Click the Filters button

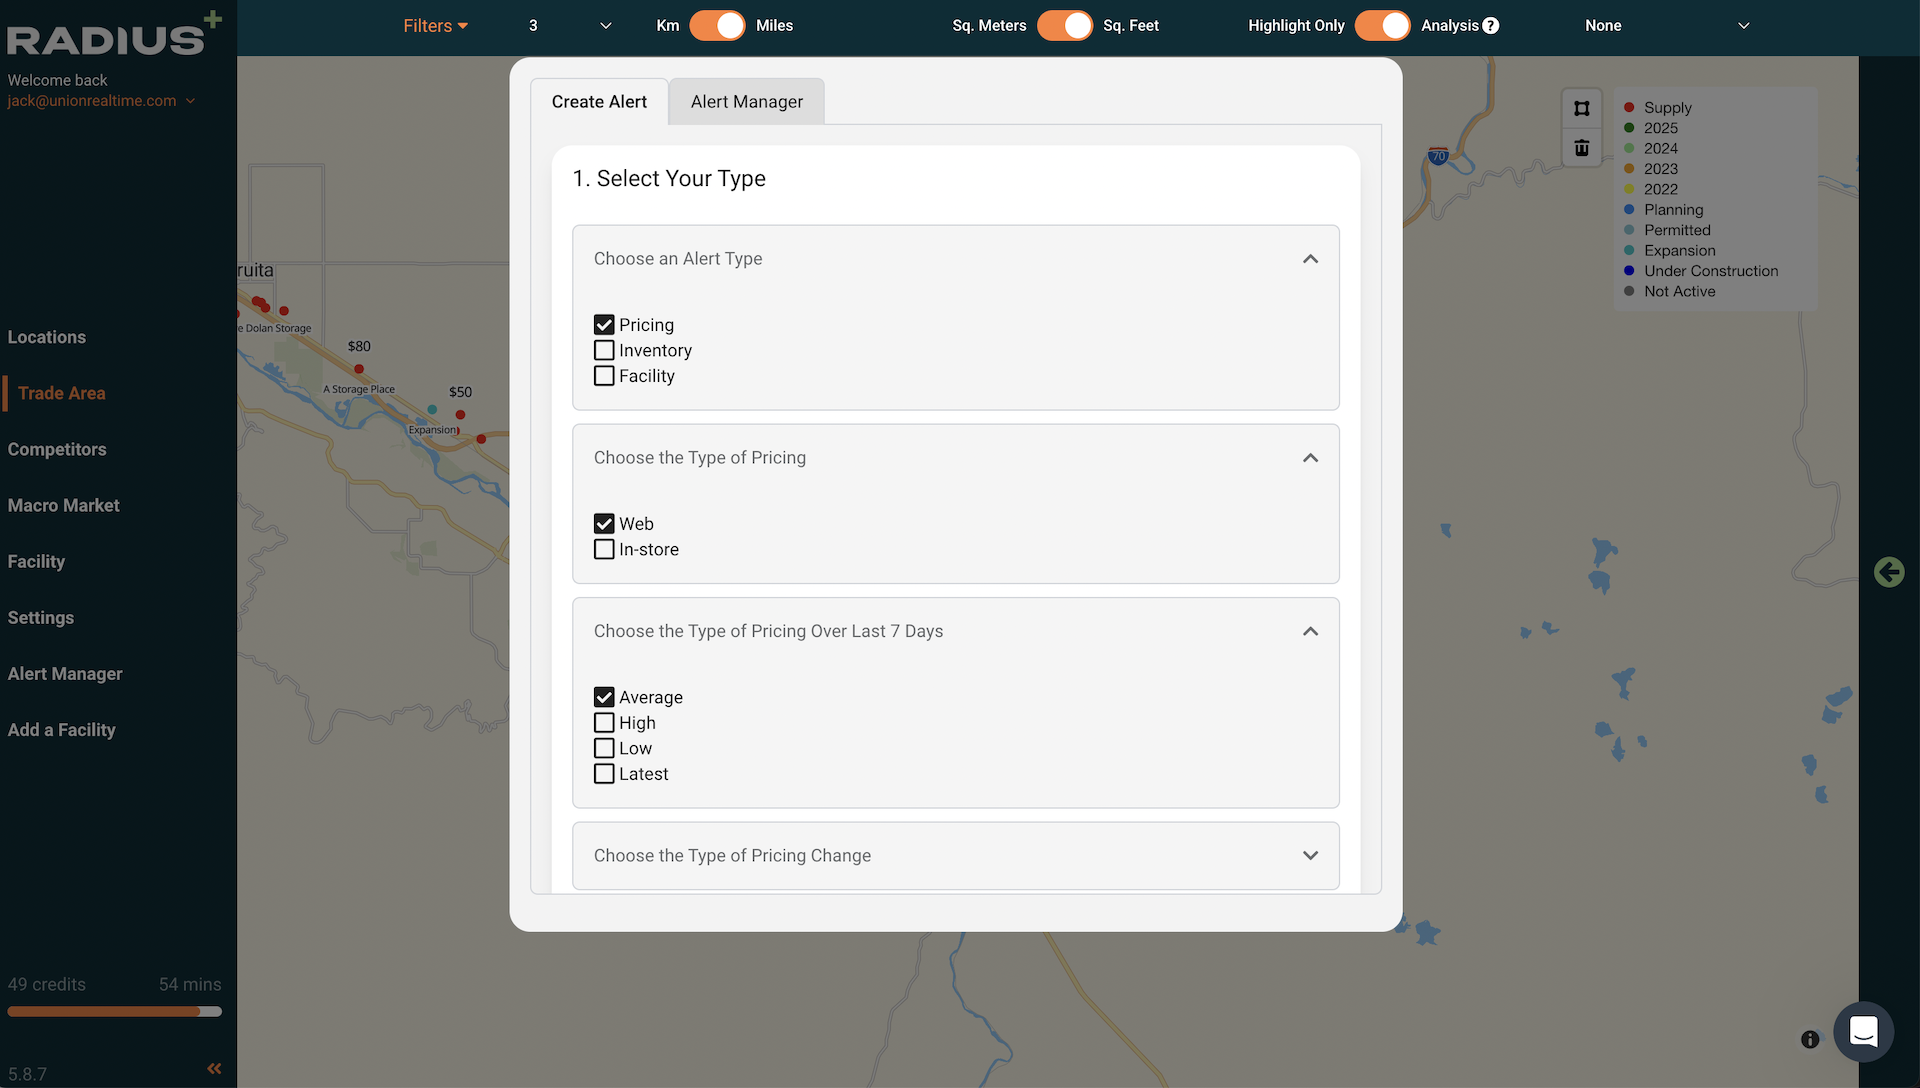(436, 25)
